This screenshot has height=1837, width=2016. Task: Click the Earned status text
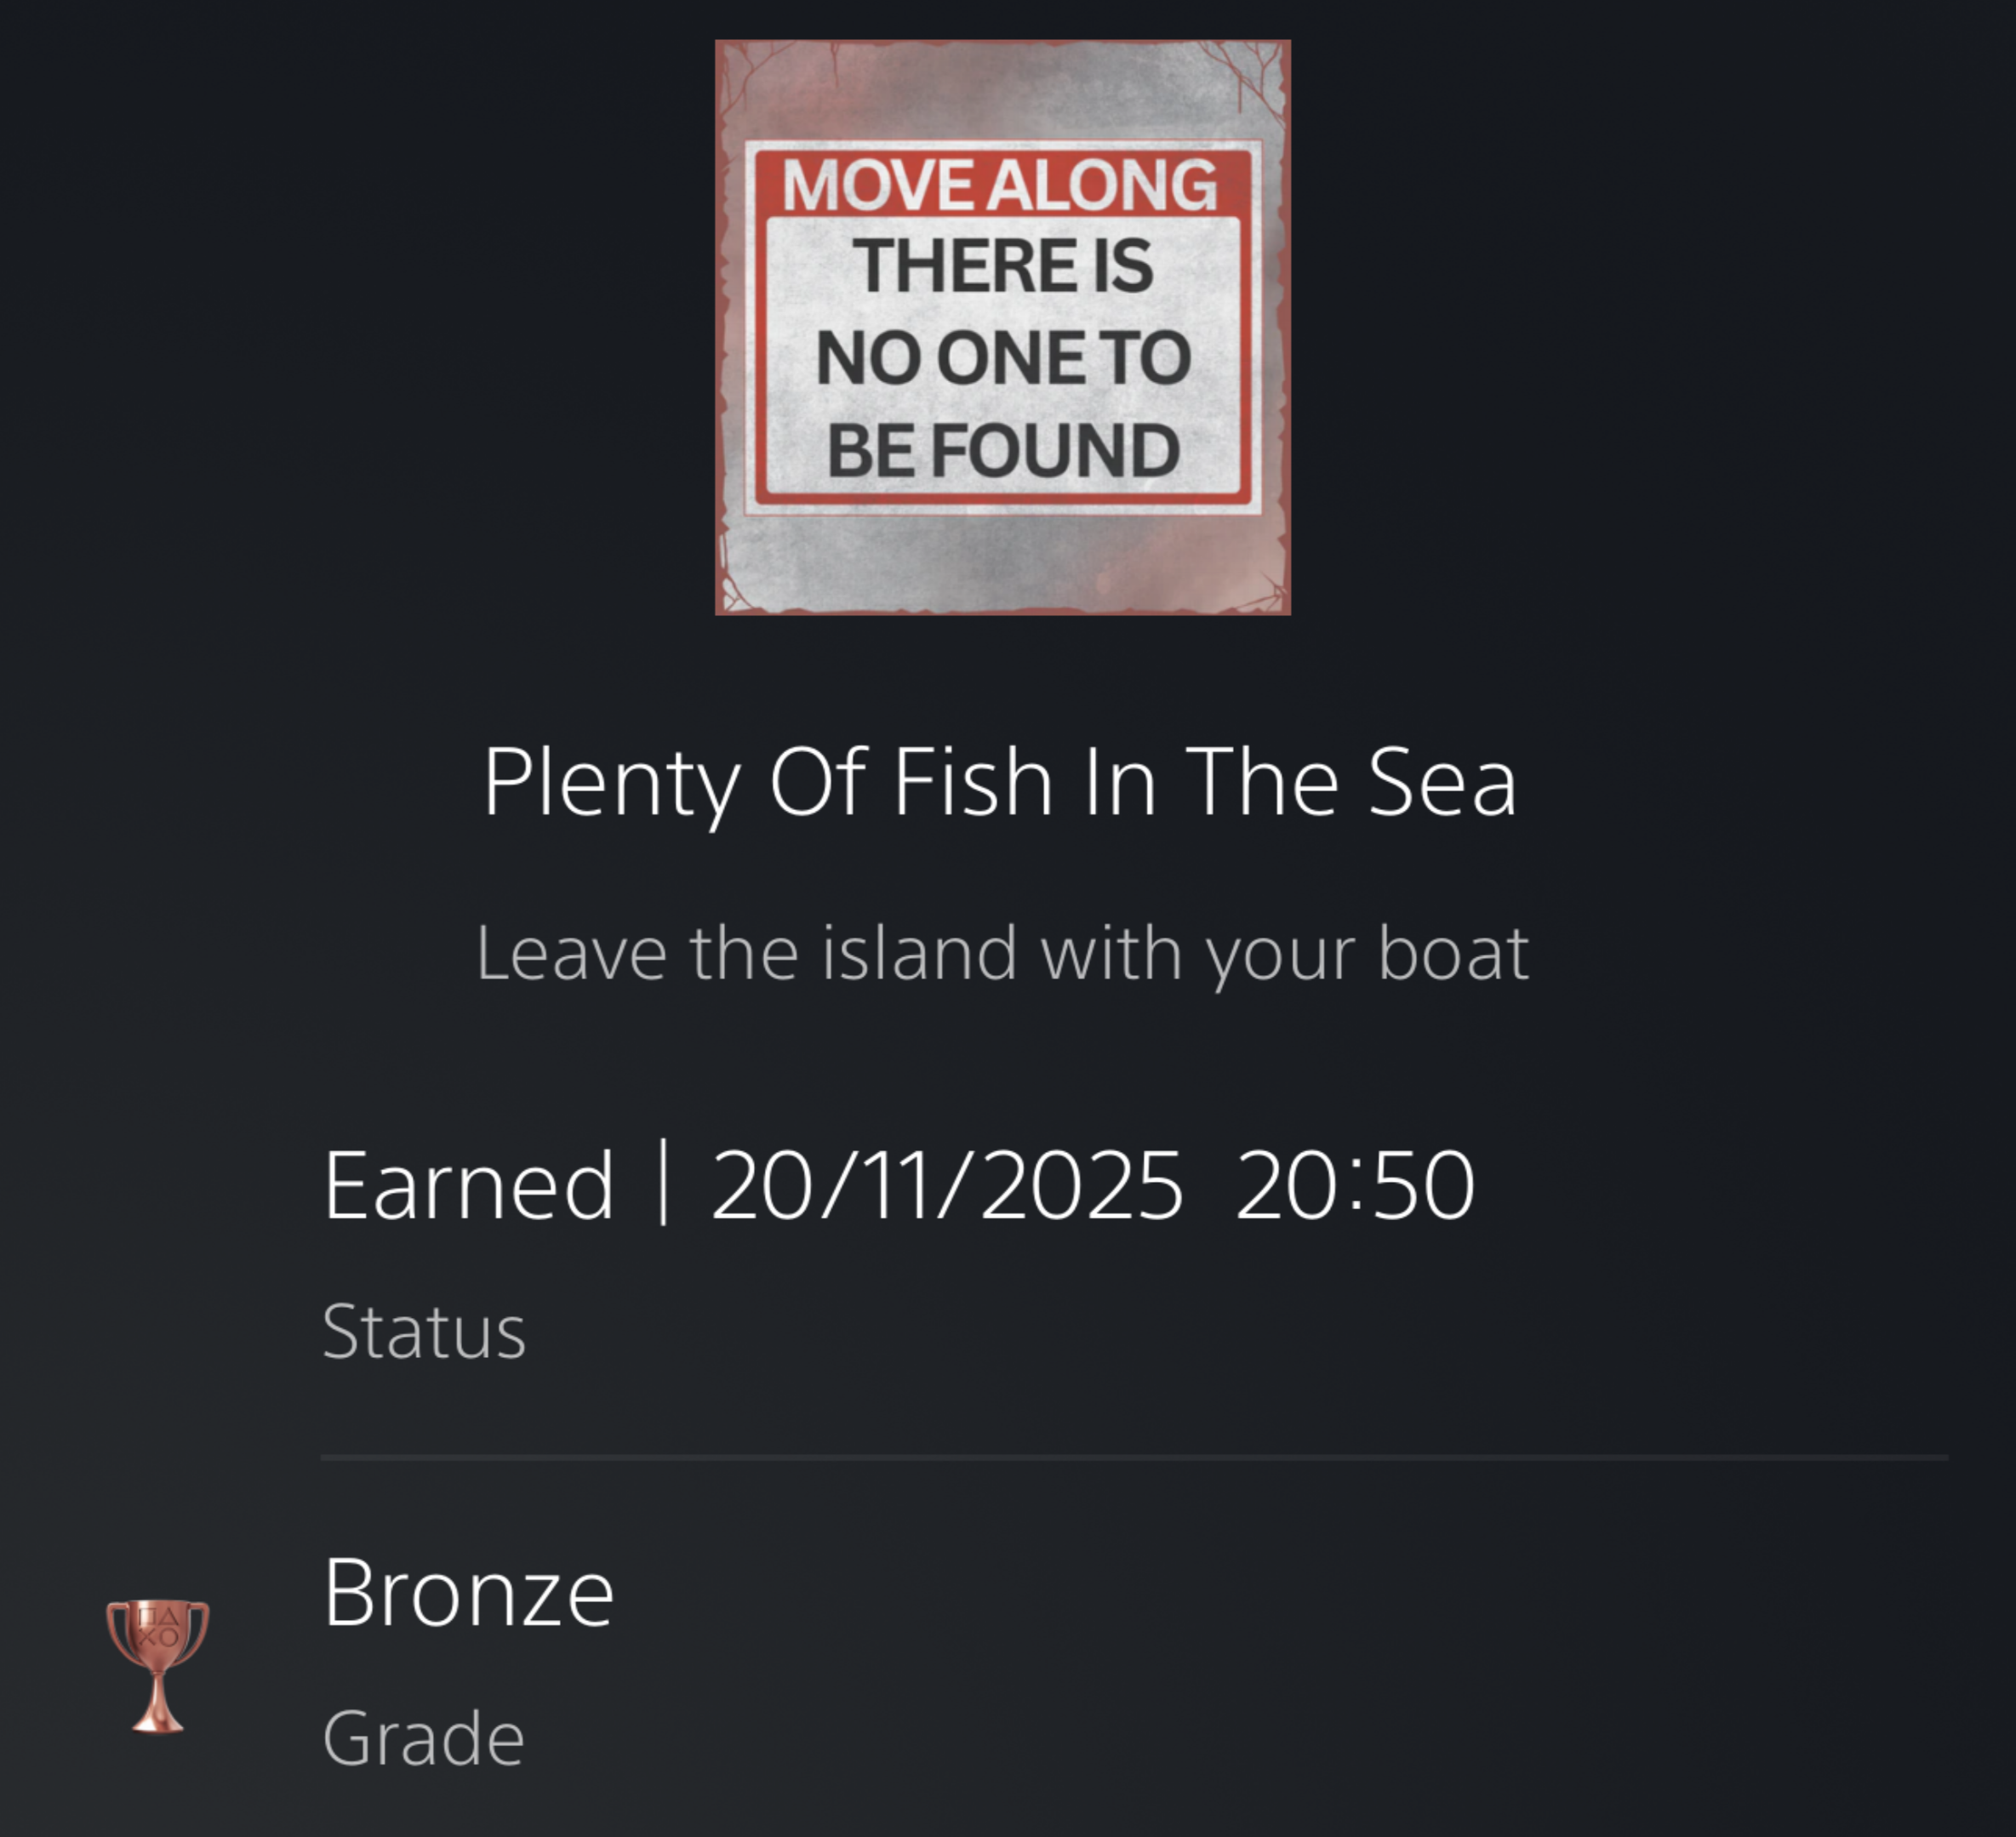point(467,1186)
